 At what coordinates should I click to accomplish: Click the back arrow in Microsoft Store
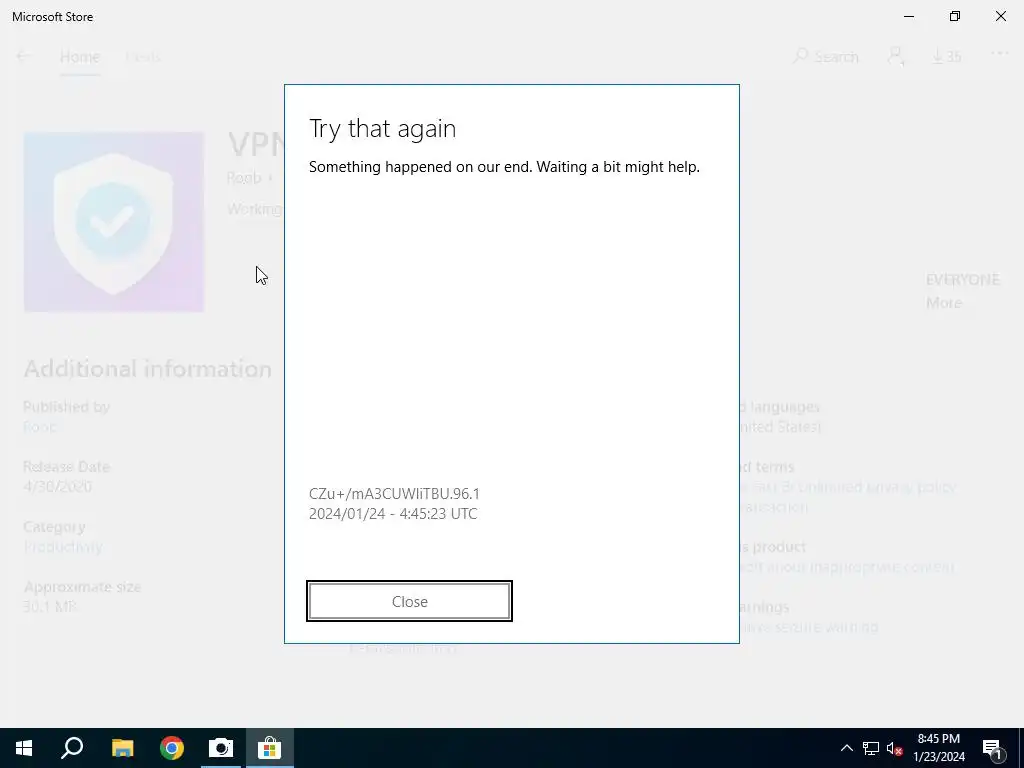24,57
